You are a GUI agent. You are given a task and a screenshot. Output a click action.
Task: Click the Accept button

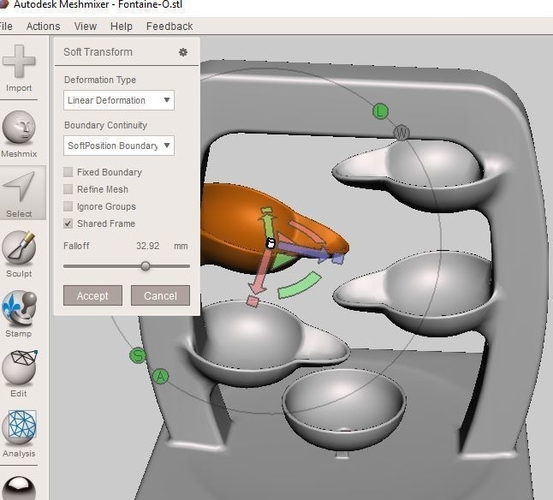click(x=93, y=295)
